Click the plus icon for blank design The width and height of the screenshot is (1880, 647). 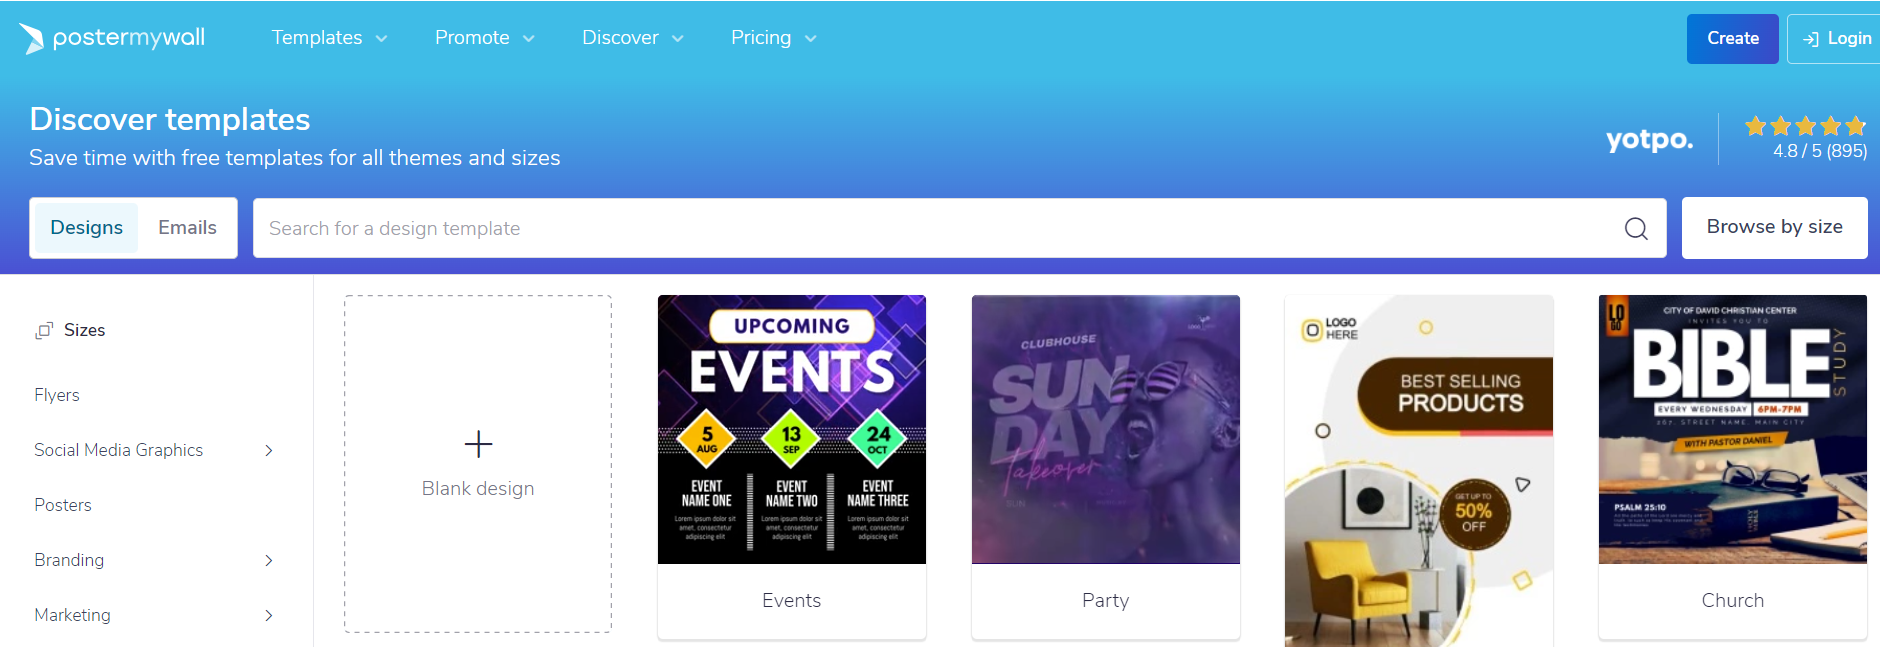point(478,444)
